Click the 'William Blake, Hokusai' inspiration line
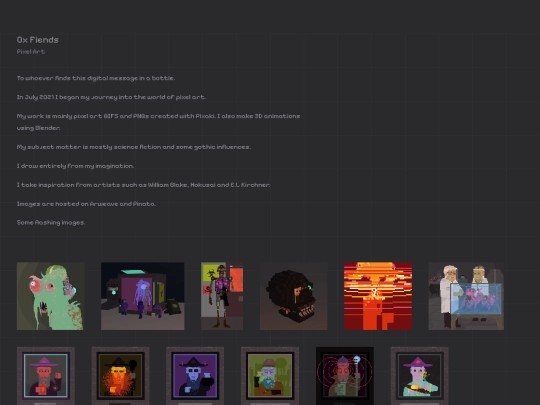Image resolution: width=540 pixels, height=405 pixels. pos(143,185)
